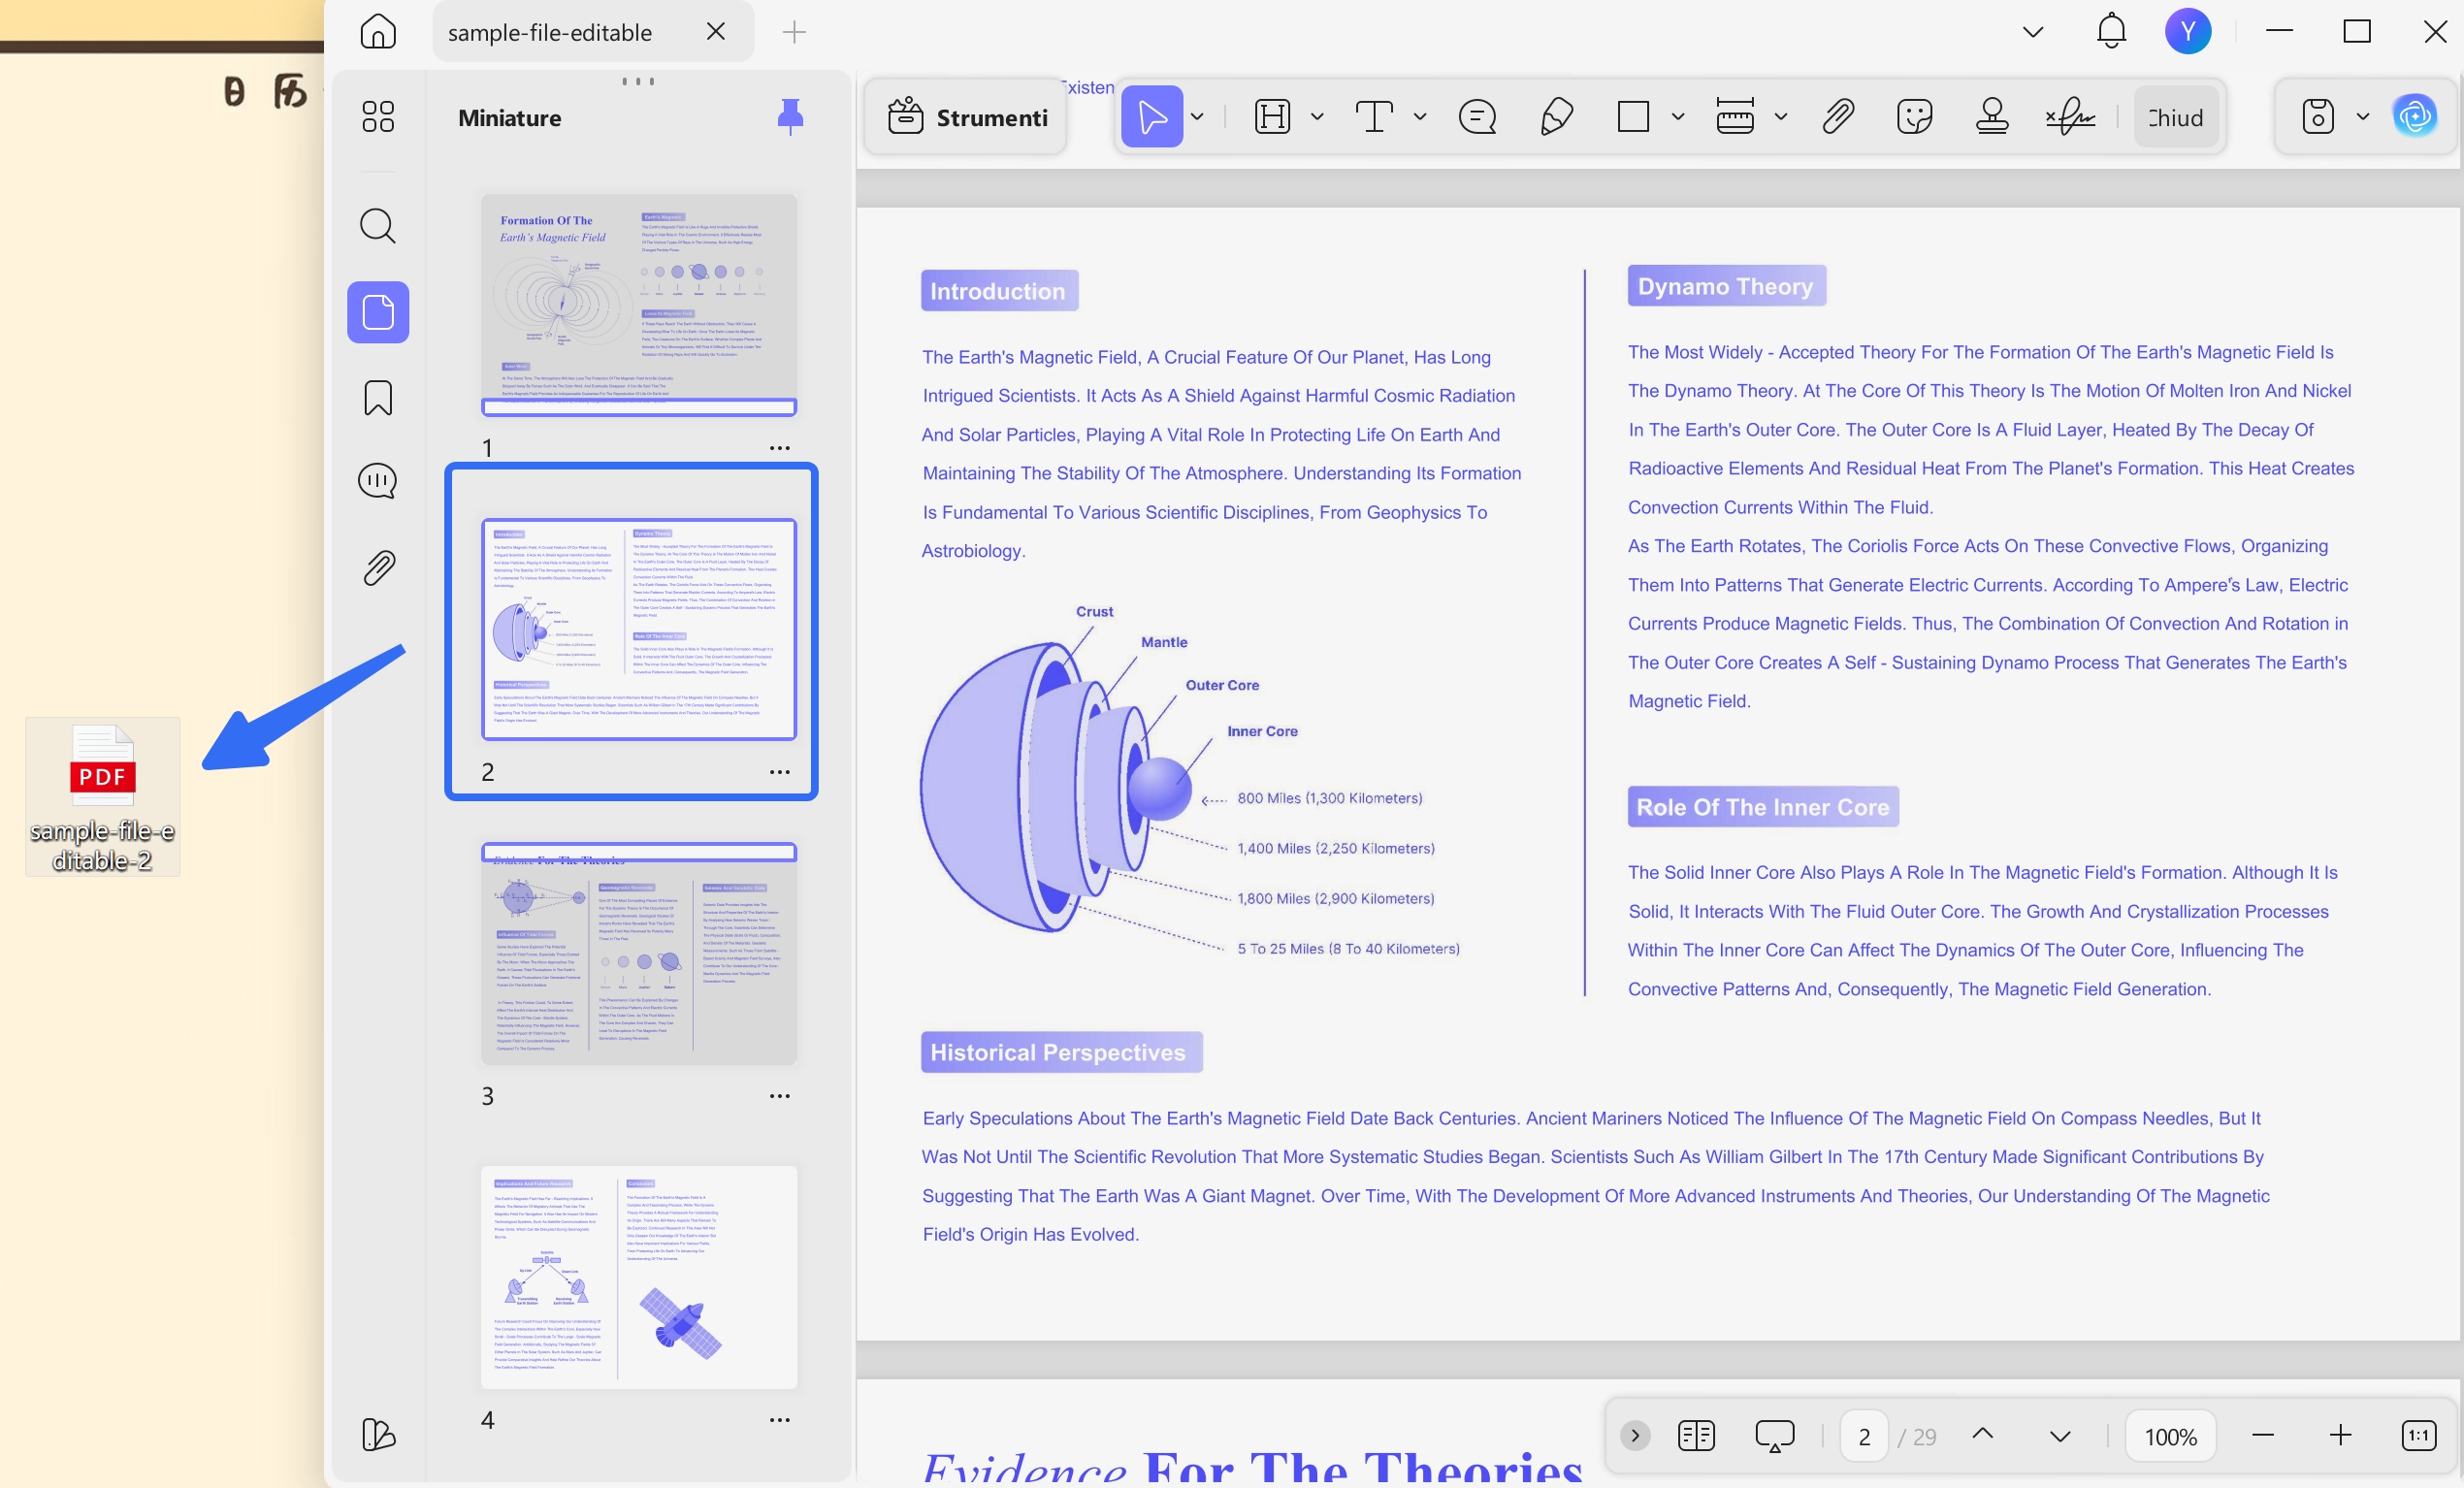Image resolution: width=2464 pixels, height=1488 pixels.
Task: Click the save document icon
Action: click(2318, 117)
